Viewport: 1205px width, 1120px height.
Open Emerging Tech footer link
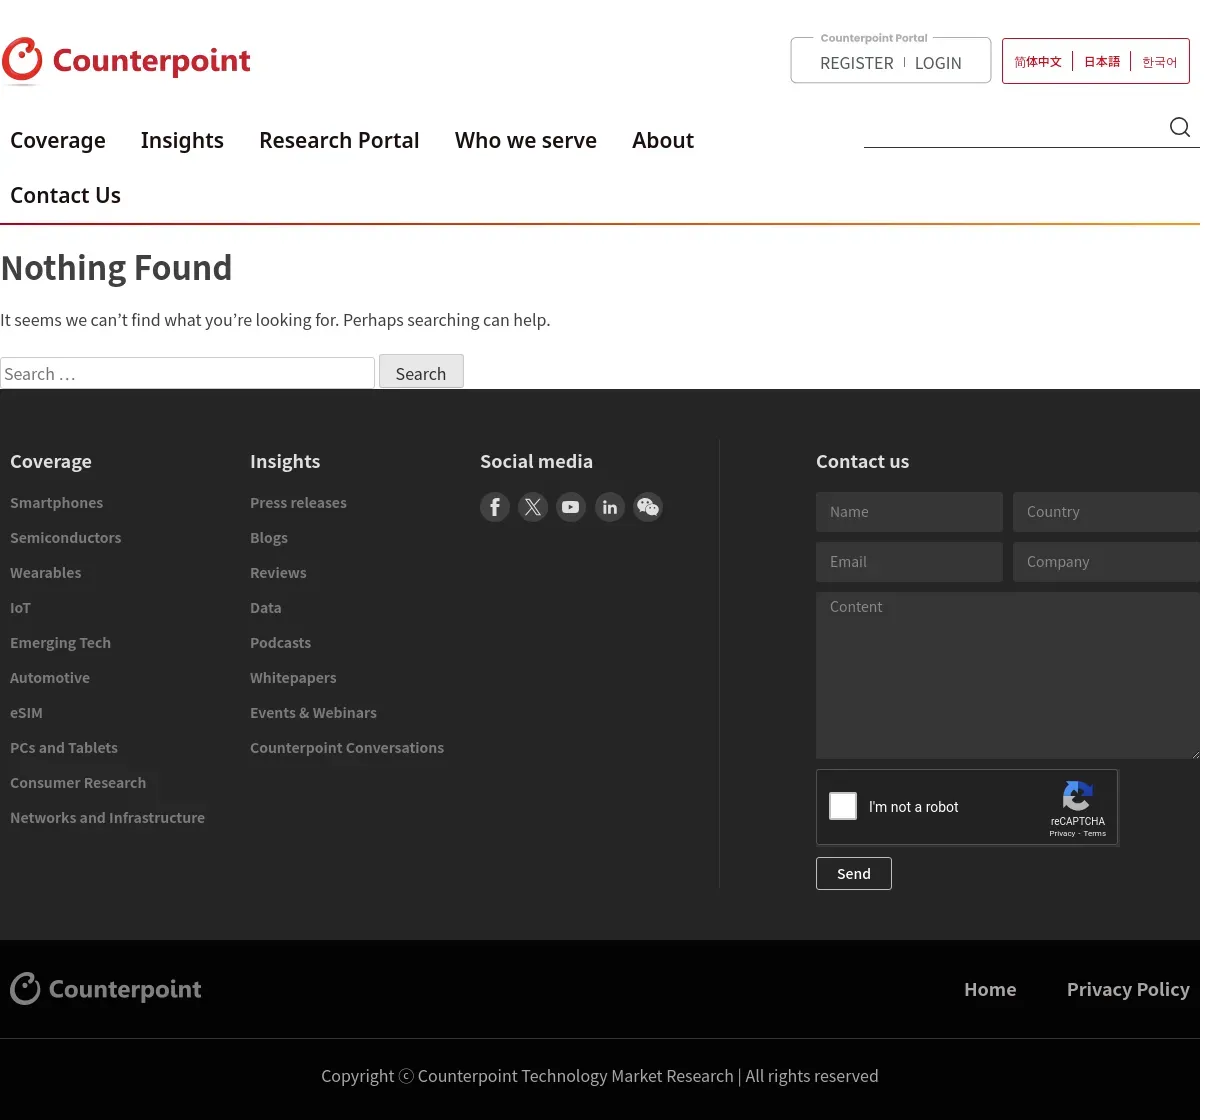(x=60, y=643)
